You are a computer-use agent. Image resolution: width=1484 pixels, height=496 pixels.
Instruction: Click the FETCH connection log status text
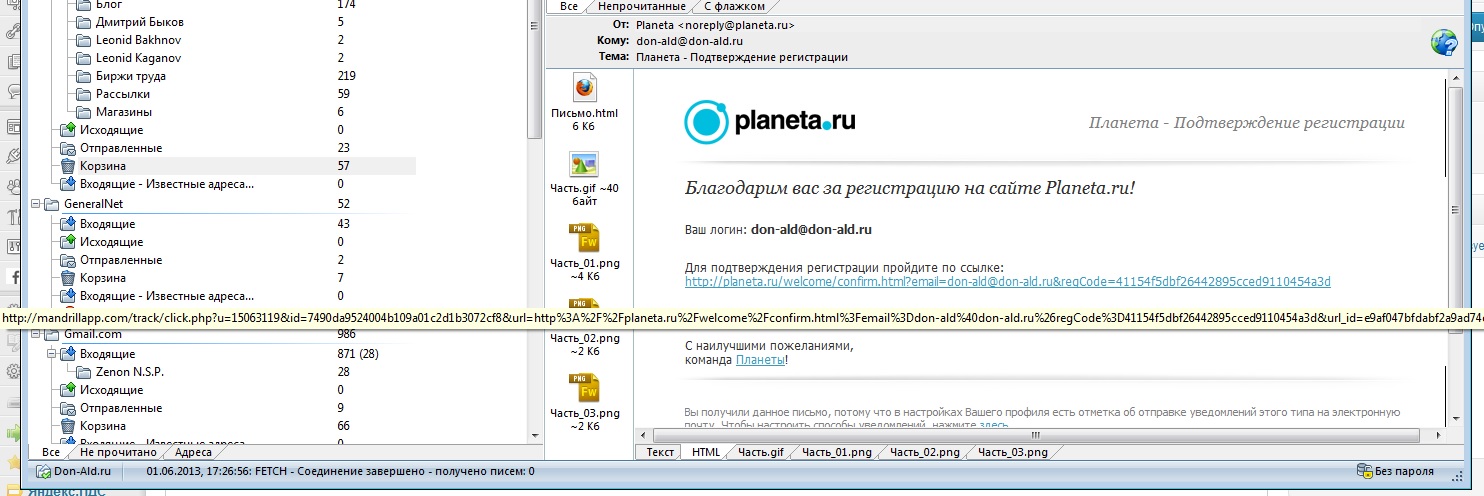(340, 471)
